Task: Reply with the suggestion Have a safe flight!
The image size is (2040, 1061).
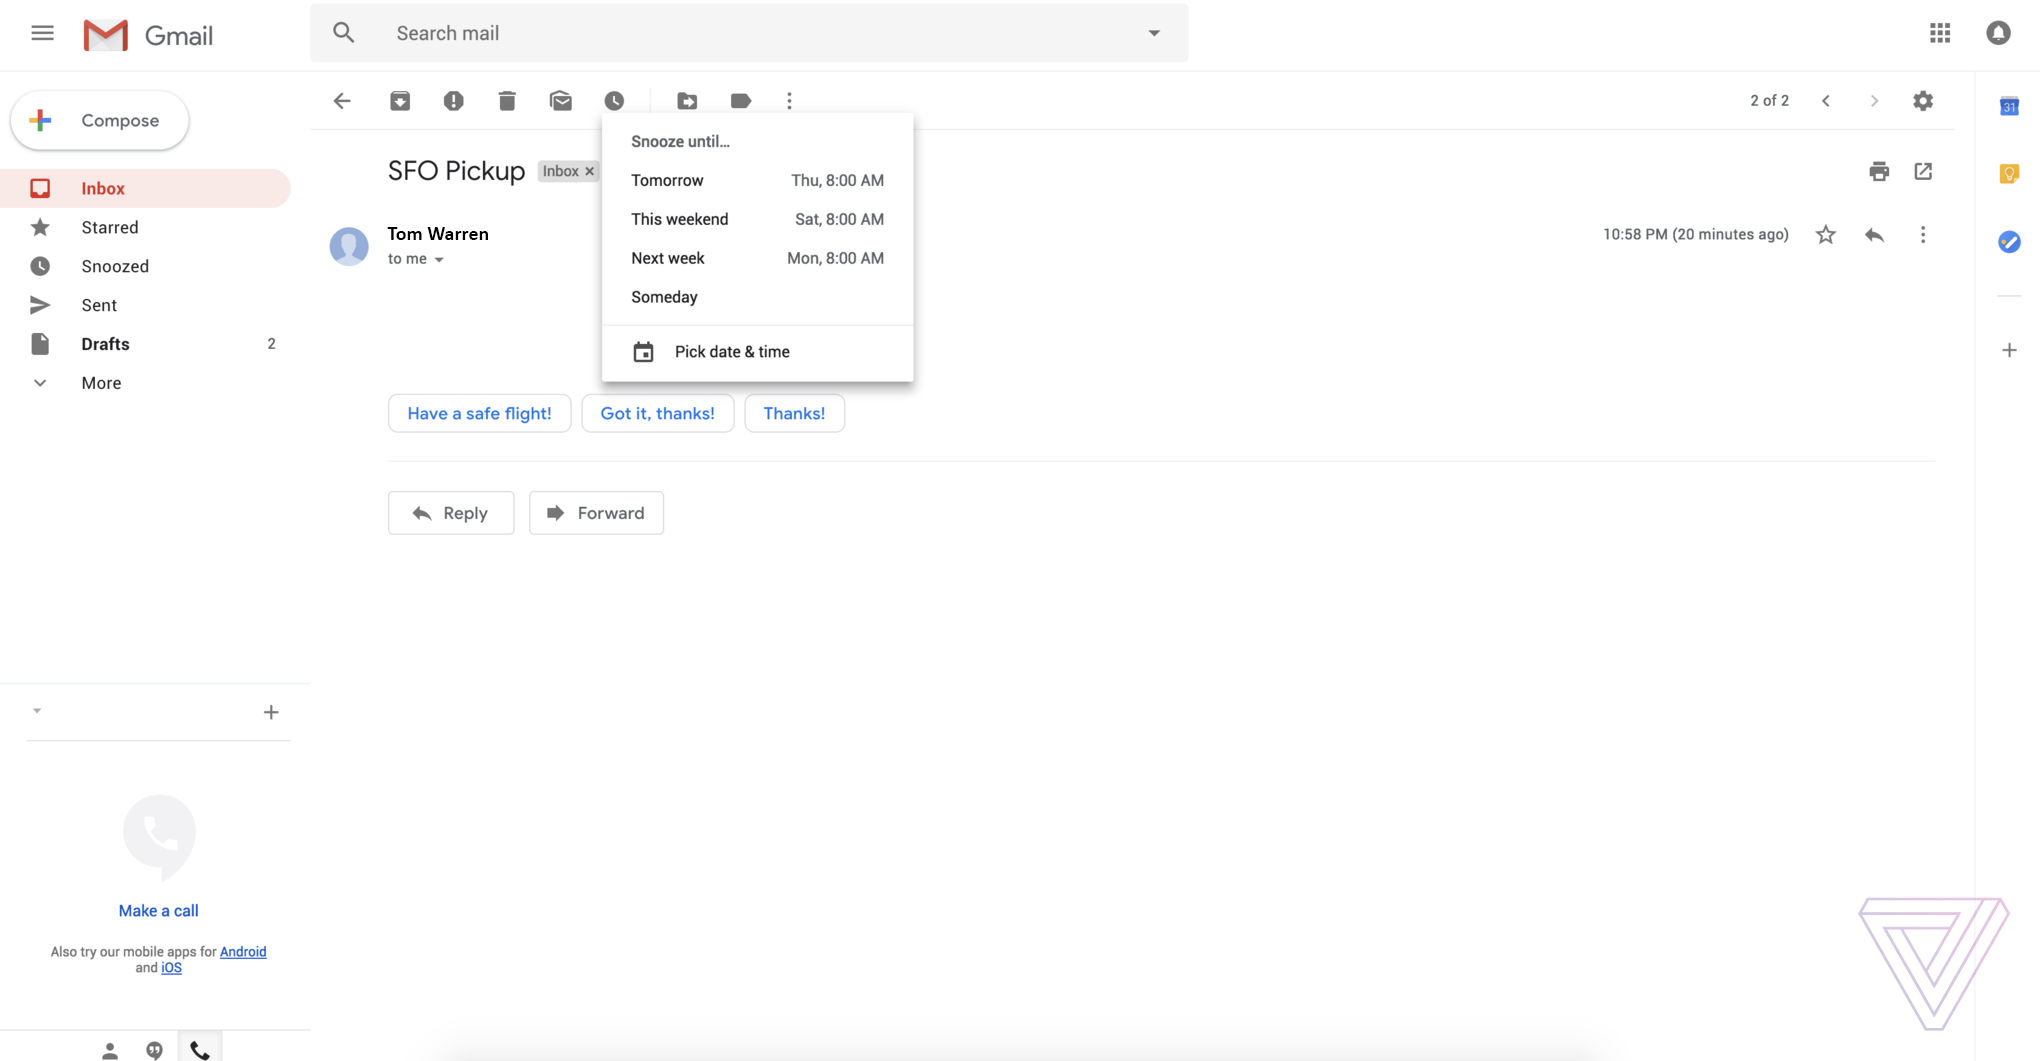Action: [479, 413]
